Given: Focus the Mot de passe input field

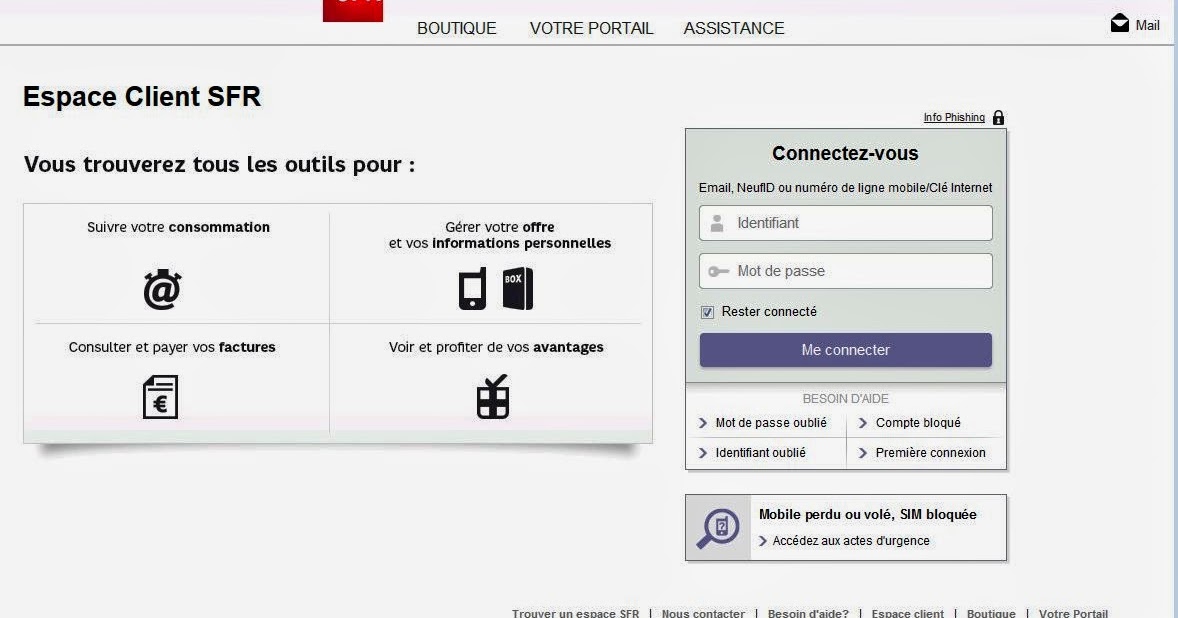Looking at the screenshot, I should 845,271.
